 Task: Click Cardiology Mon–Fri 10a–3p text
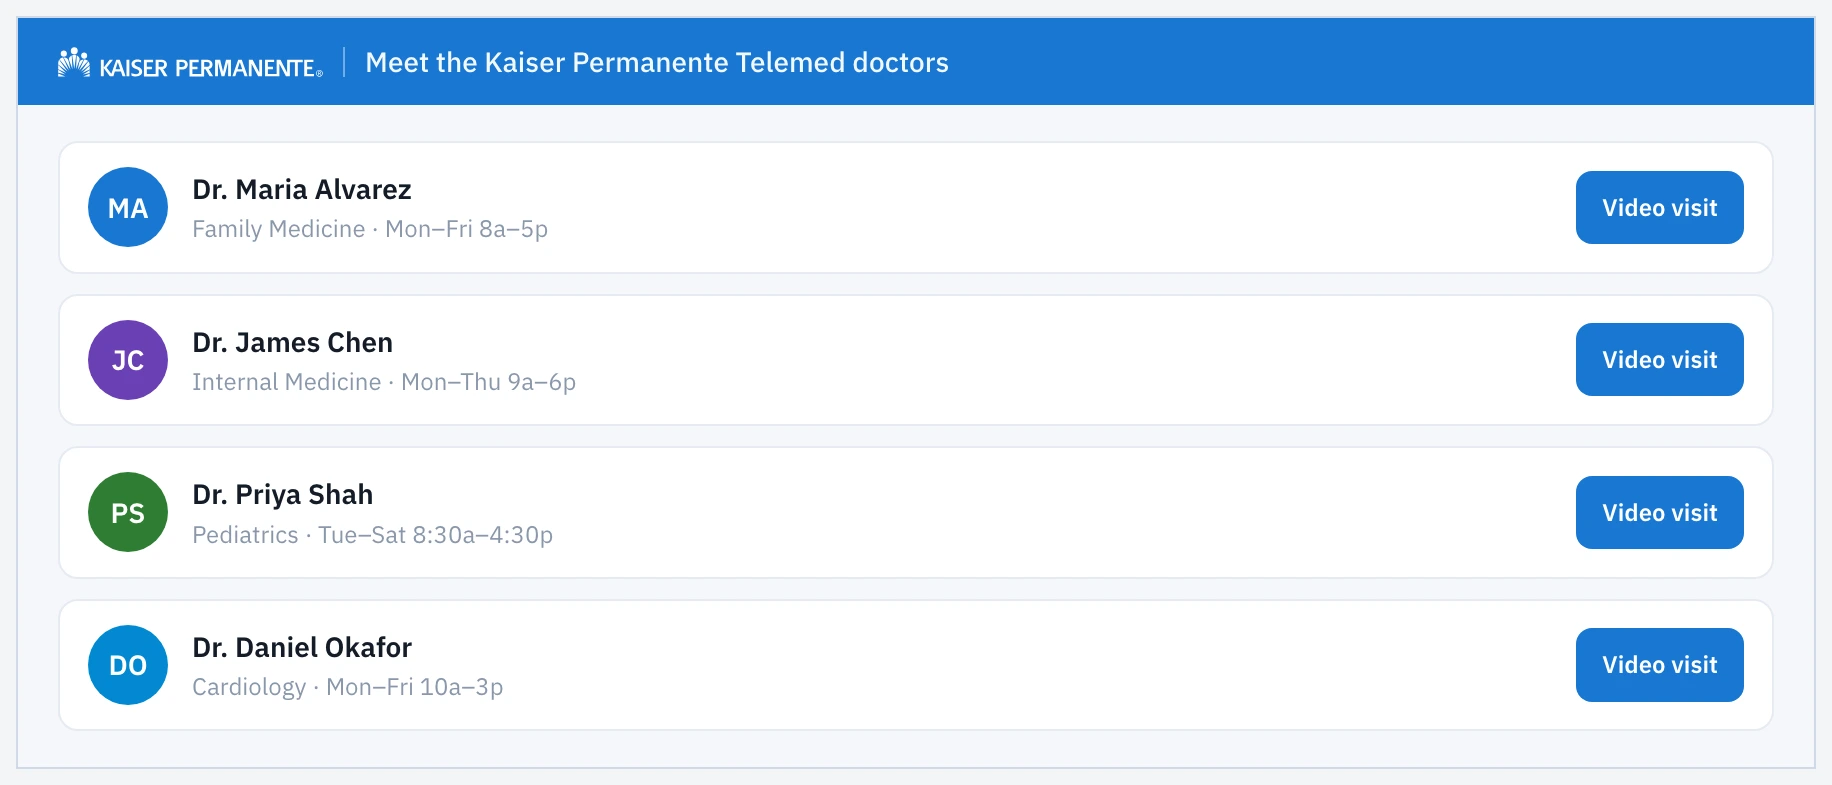[347, 687]
